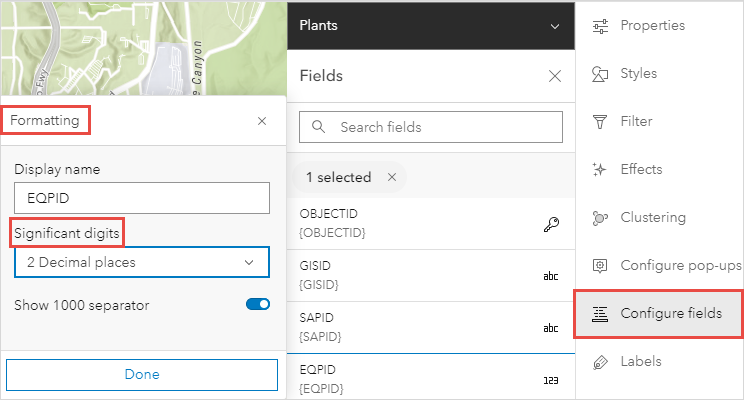This screenshot has width=744, height=400.
Task: Open Configure pop-ups icon
Action: (601, 266)
